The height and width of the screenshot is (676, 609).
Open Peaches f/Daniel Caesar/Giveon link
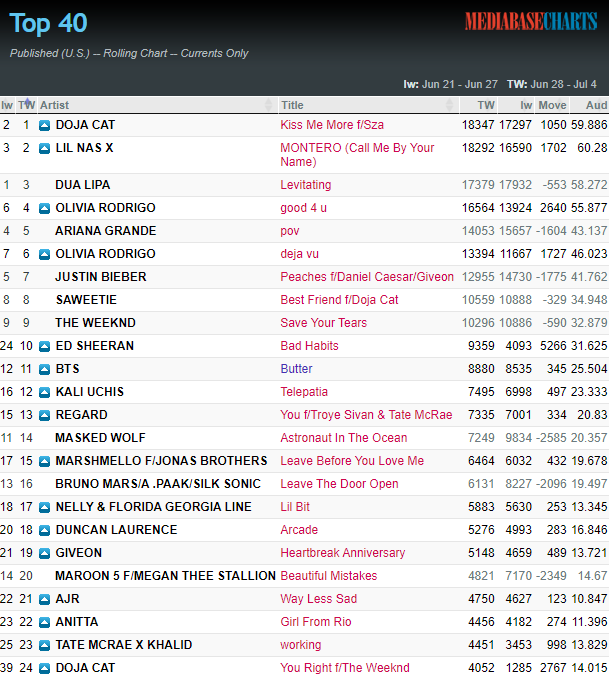[367, 277]
